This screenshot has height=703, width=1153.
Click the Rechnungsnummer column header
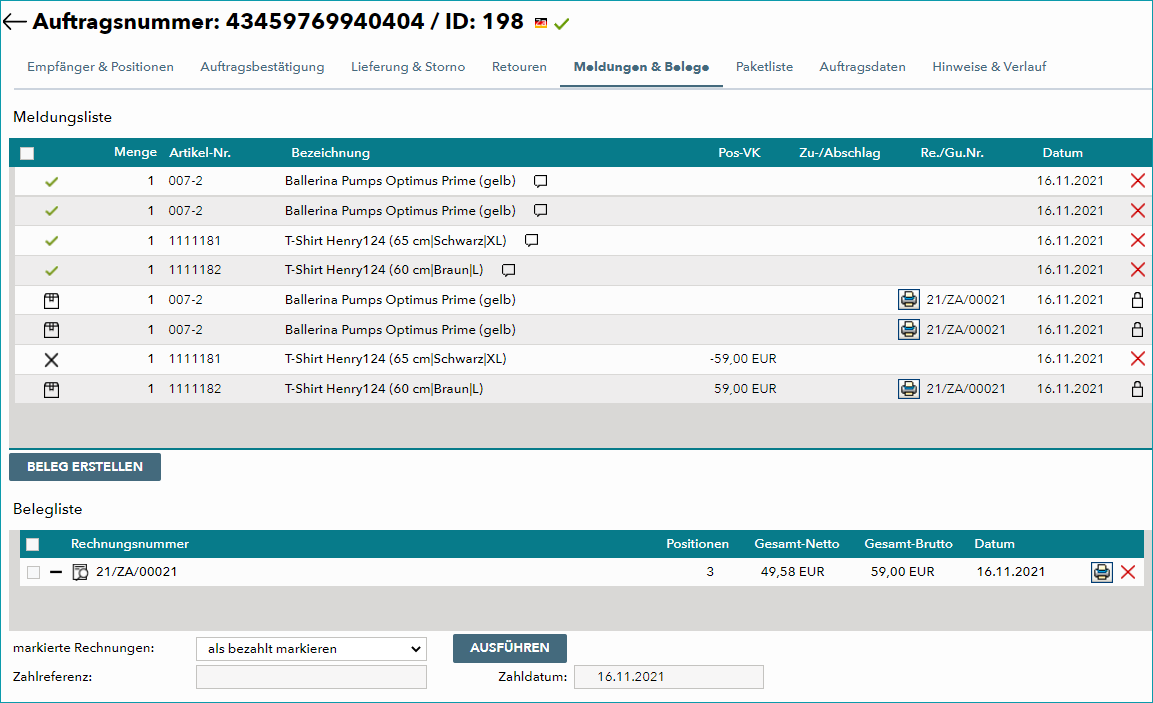[x=130, y=544]
